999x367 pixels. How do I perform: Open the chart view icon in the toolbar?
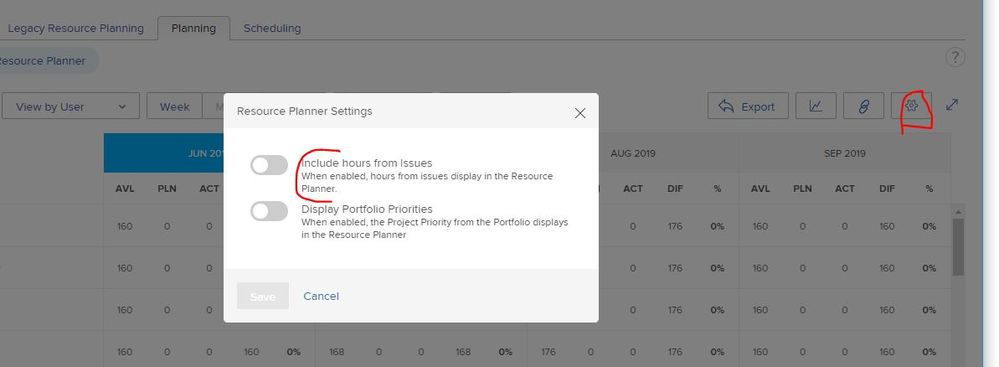click(x=816, y=106)
